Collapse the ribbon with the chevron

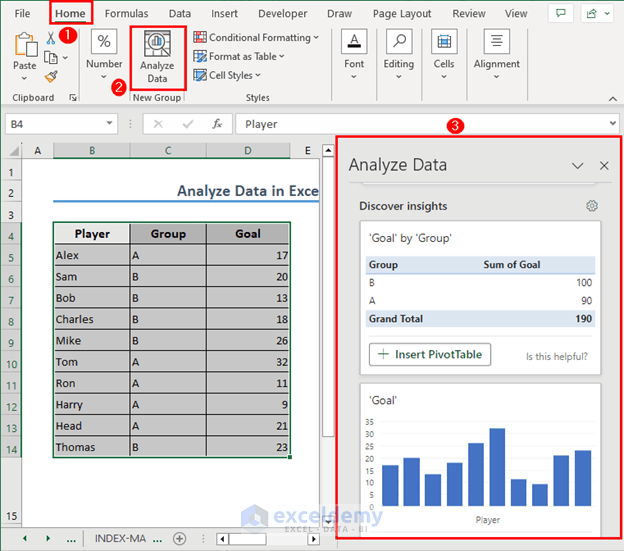(613, 99)
